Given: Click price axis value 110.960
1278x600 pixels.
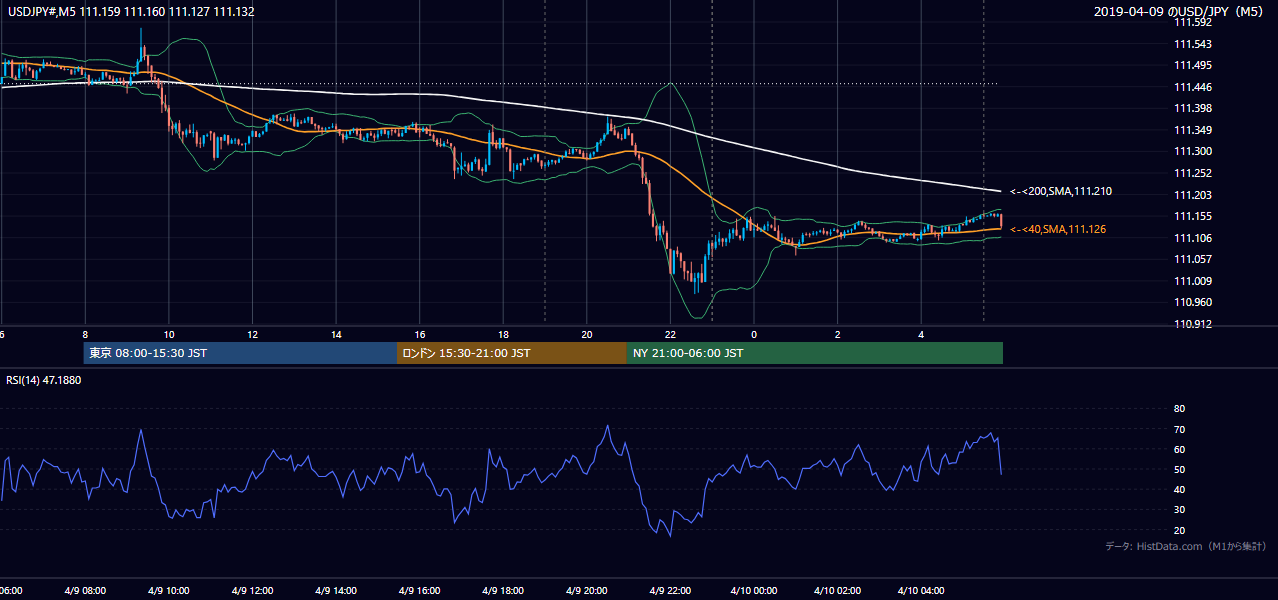Looking at the screenshot, I should [1192, 302].
